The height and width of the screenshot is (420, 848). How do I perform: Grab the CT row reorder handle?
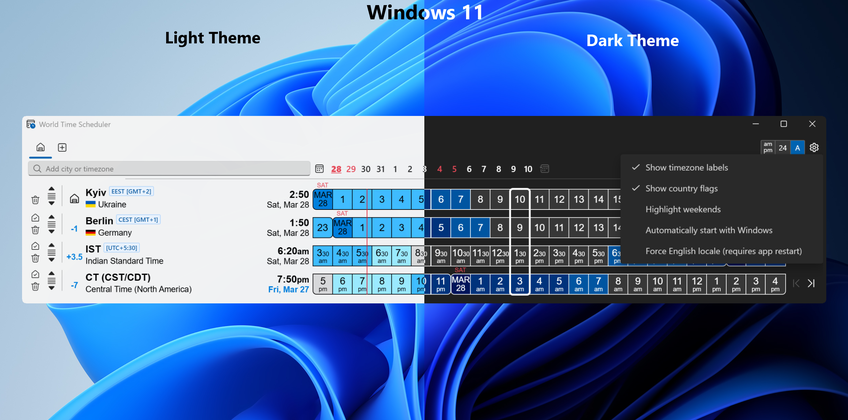(51, 280)
